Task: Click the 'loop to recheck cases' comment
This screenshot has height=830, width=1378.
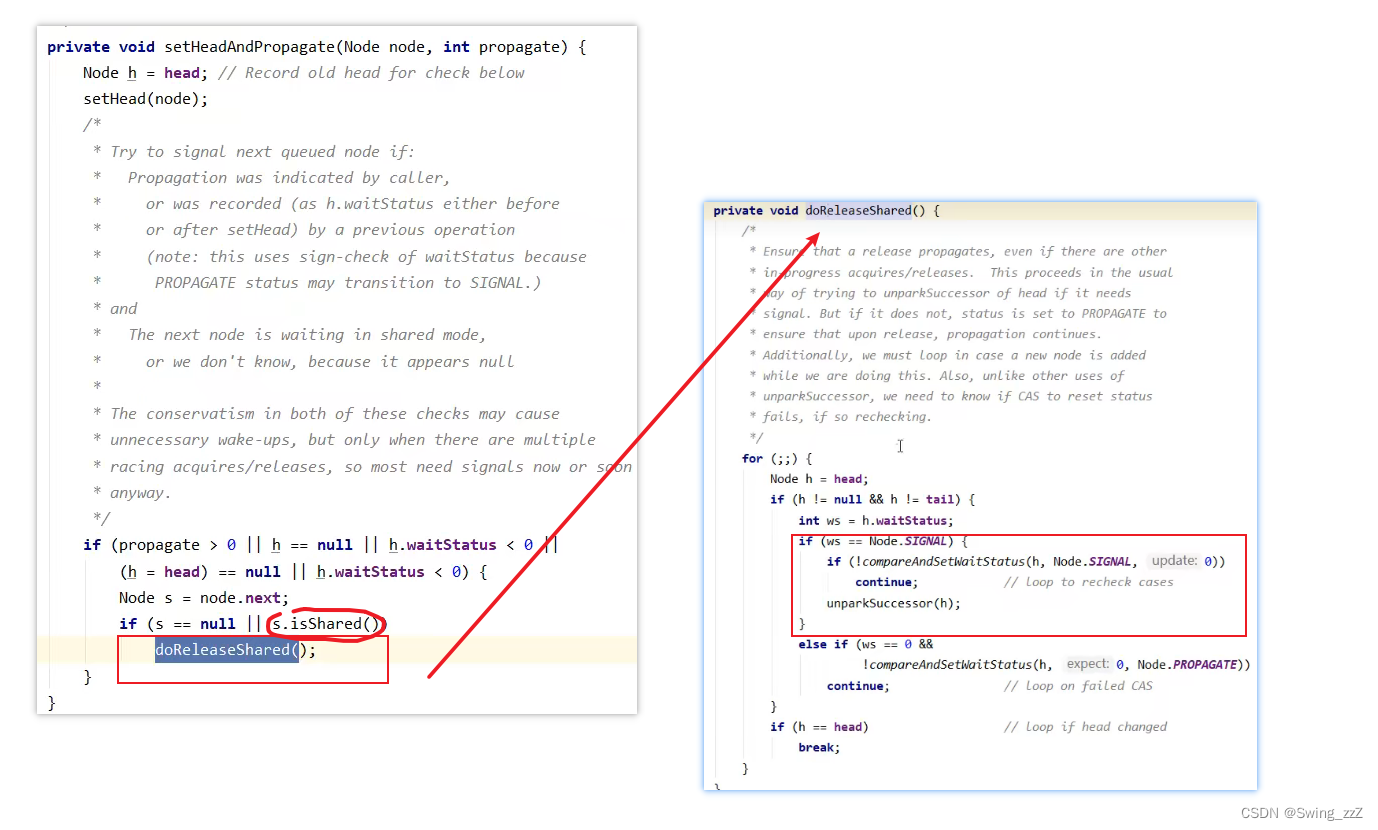Action: (x=1089, y=582)
